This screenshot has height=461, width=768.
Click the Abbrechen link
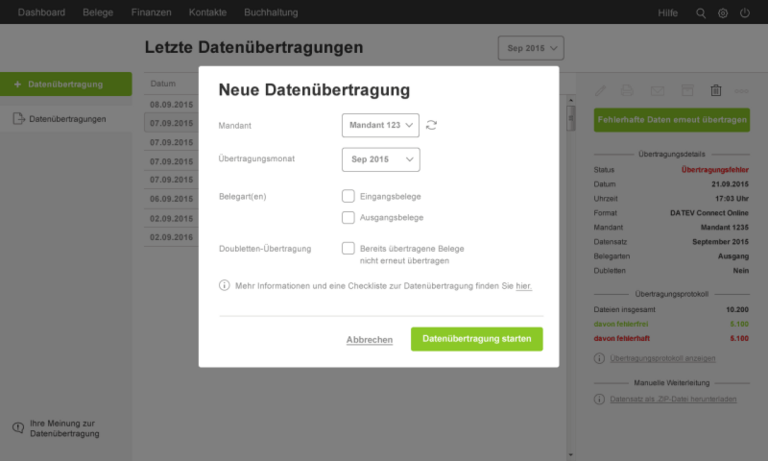[x=369, y=340]
